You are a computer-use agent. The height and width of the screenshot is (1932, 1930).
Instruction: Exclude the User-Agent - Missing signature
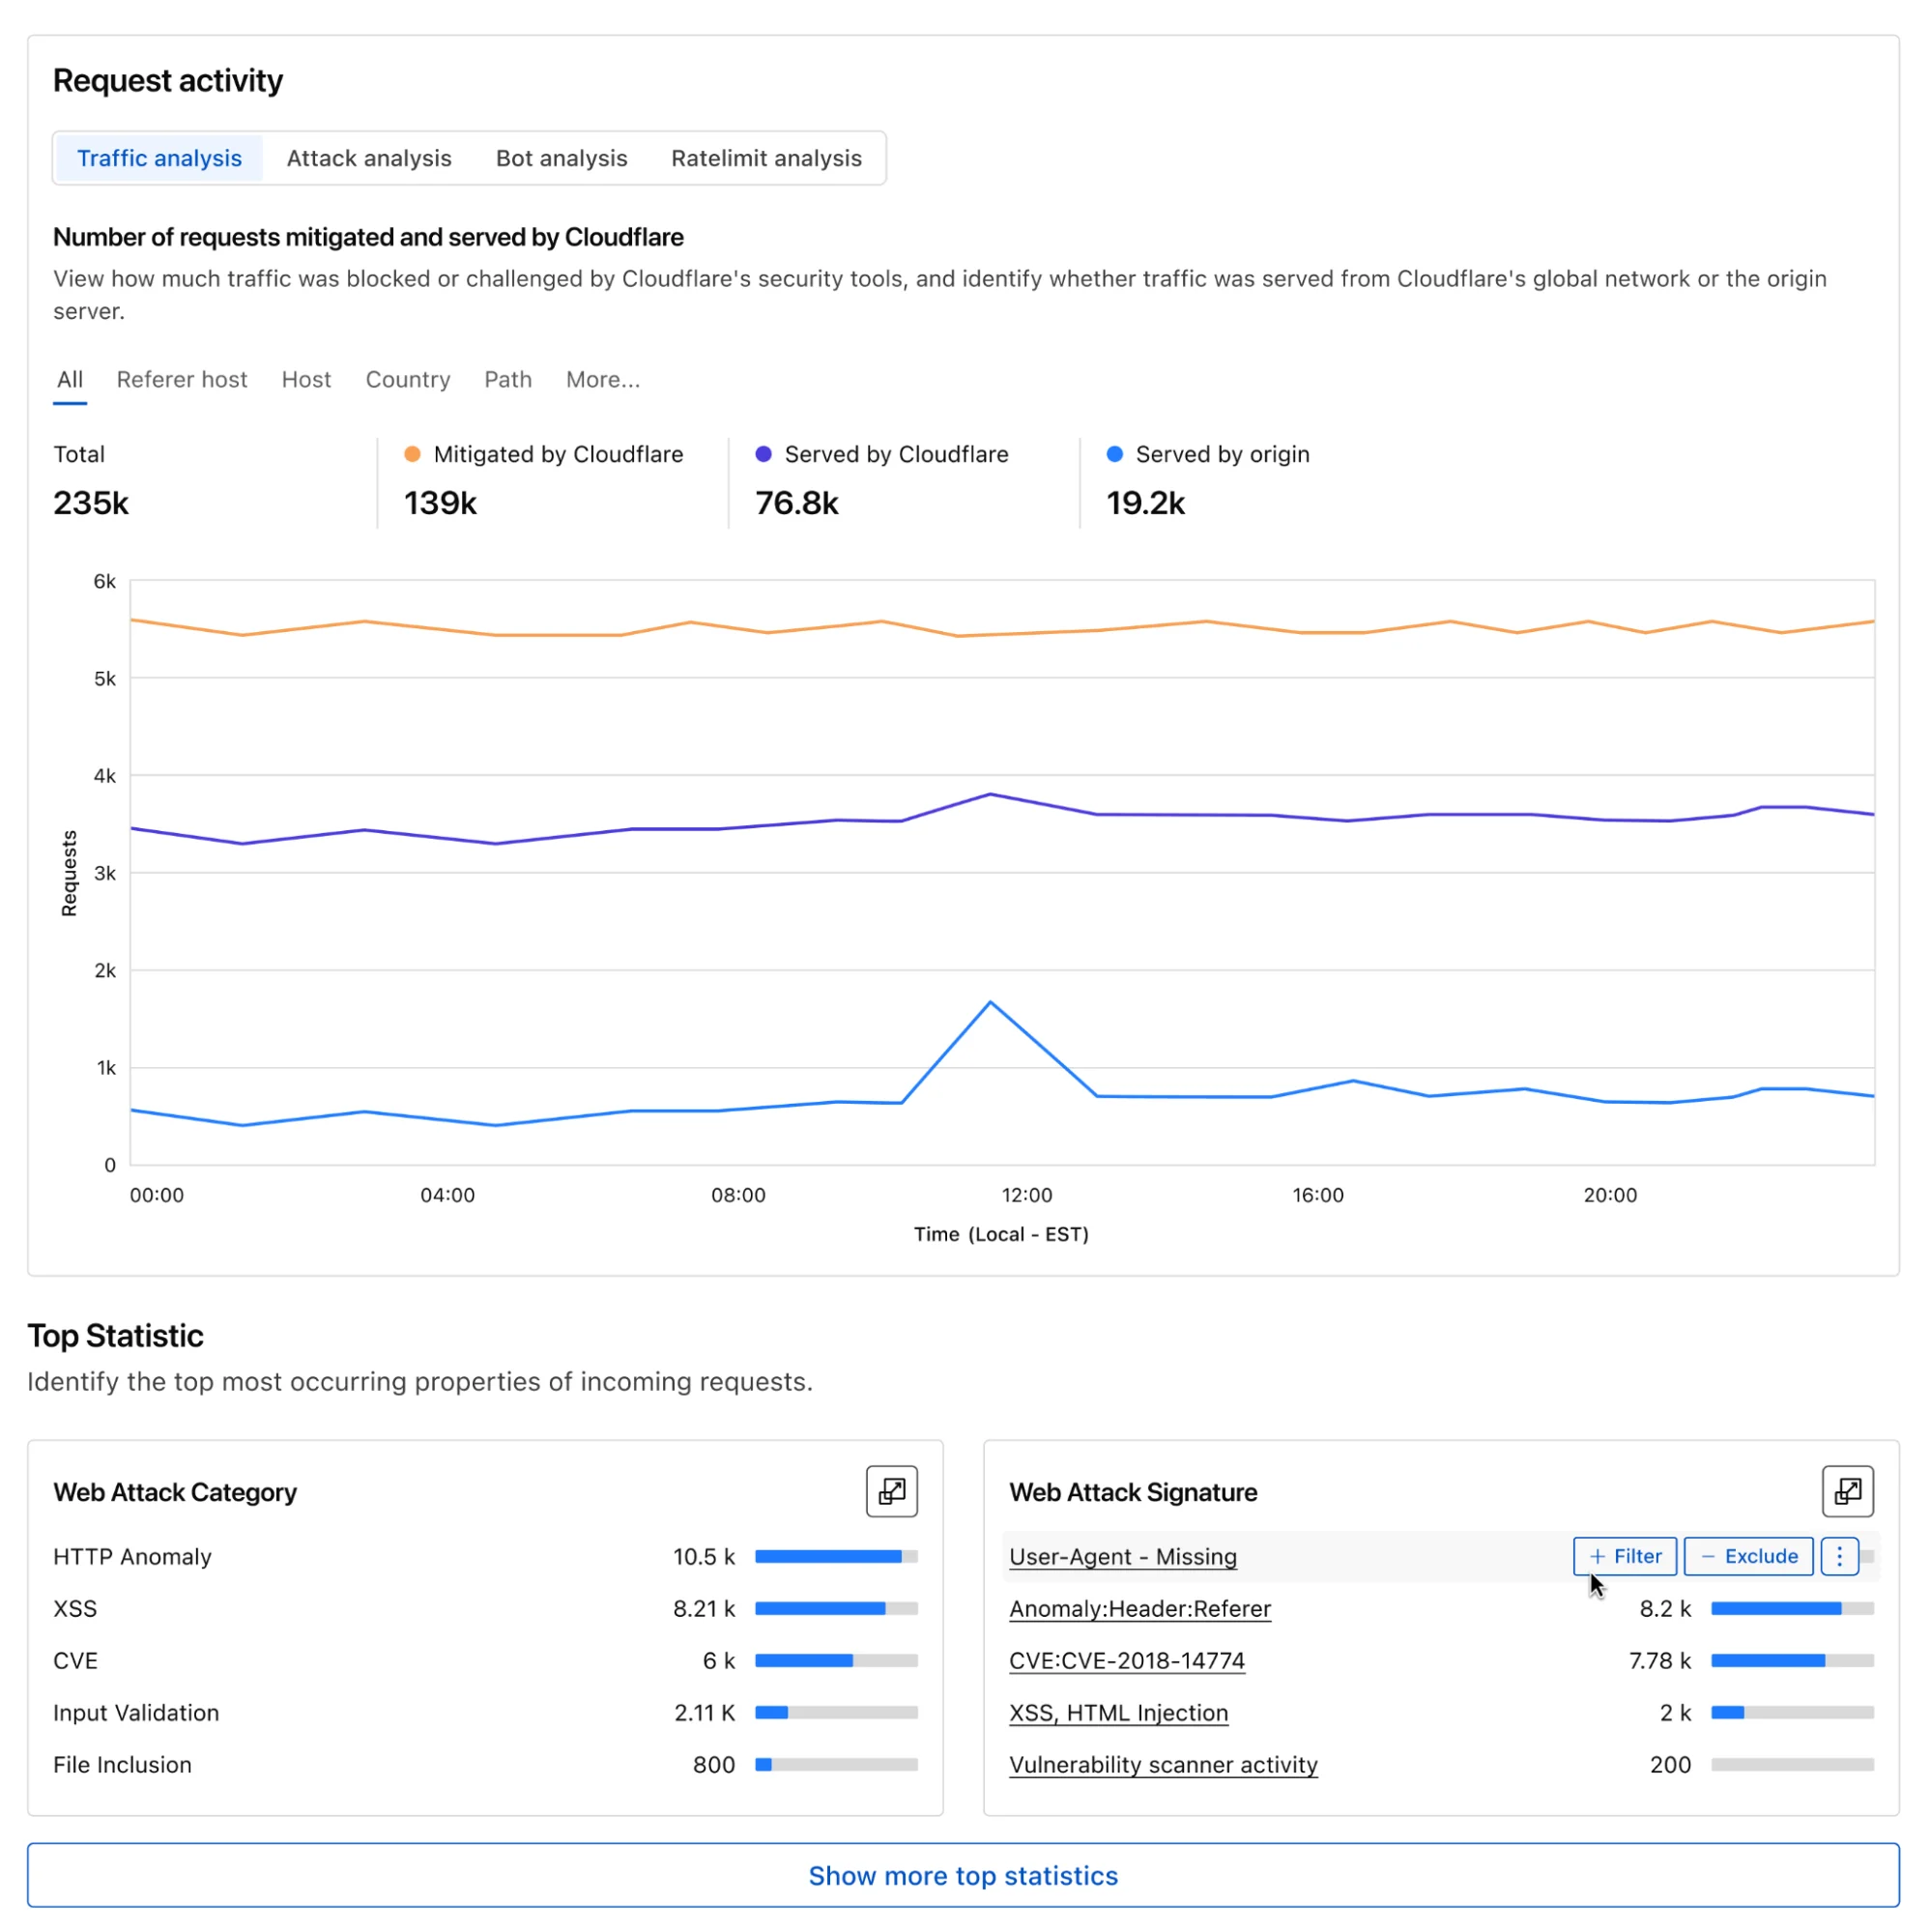point(1747,1556)
